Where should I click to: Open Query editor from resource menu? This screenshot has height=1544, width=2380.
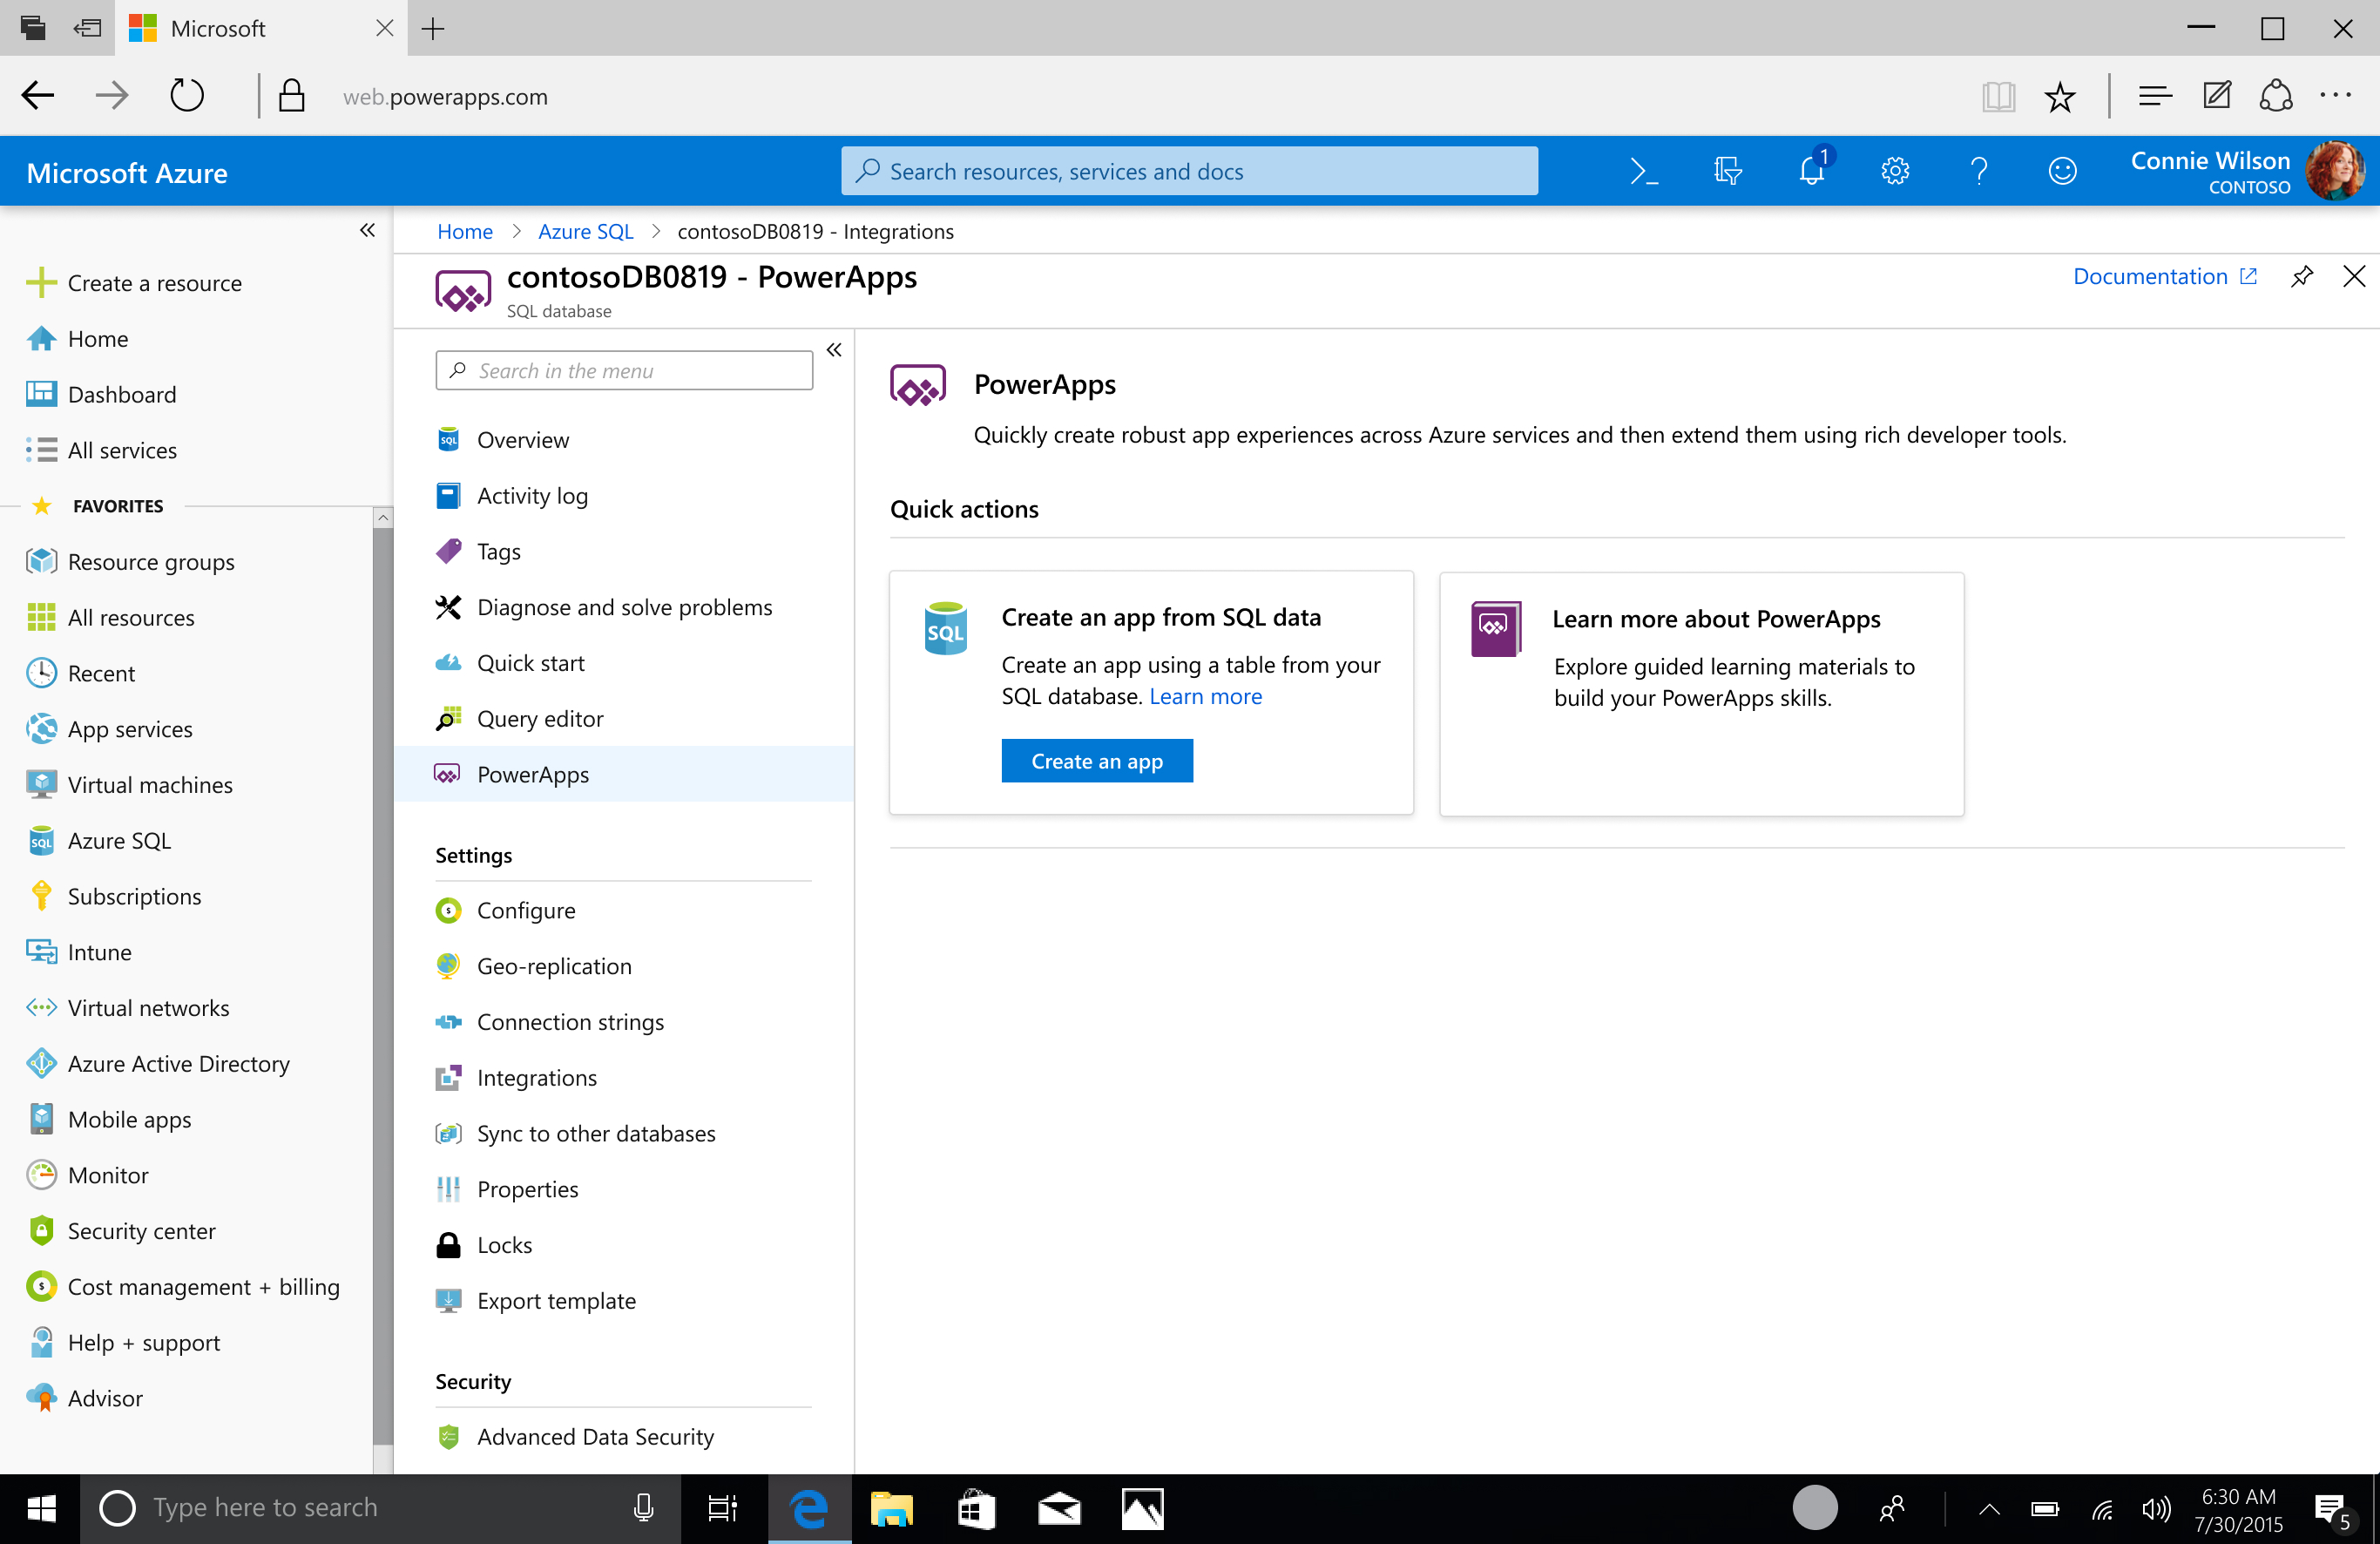[x=540, y=719]
